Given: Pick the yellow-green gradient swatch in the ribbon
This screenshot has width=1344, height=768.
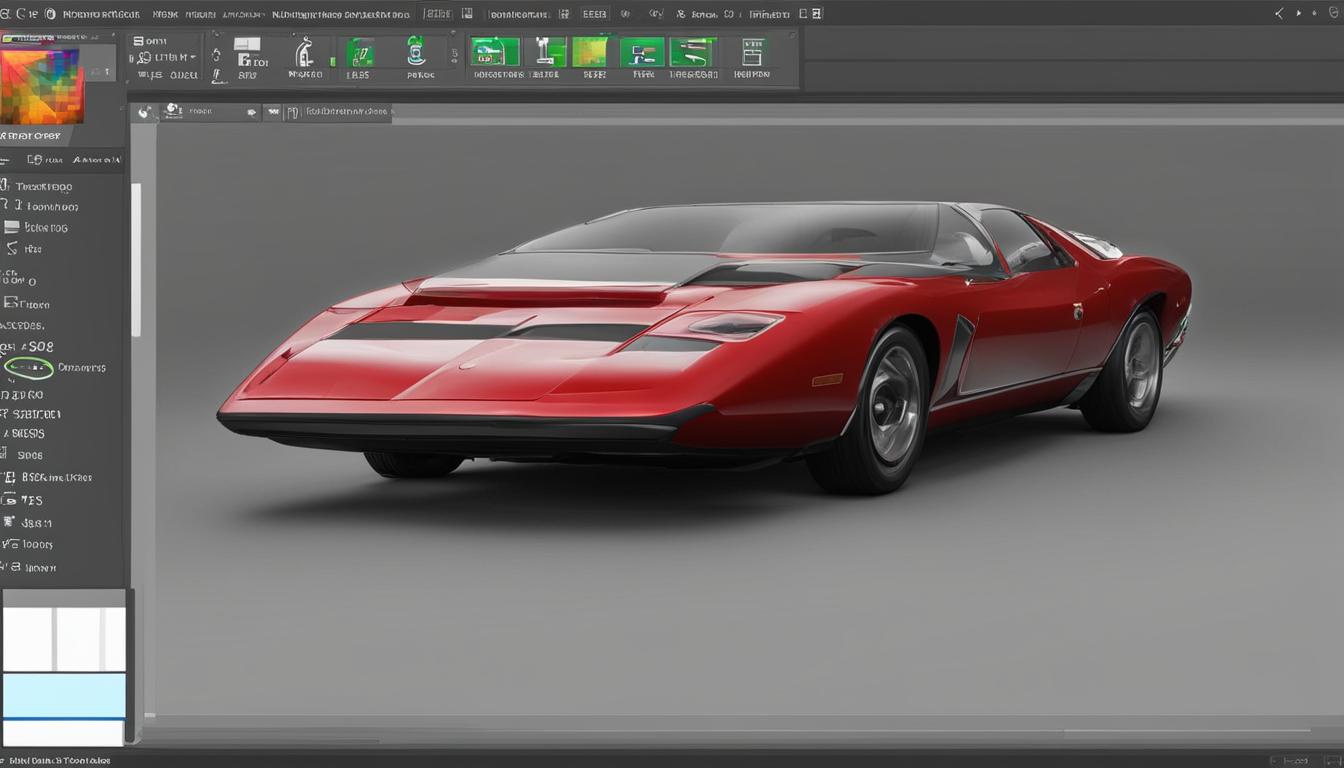Looking at the screenshot, I should [x=589, y=52].
